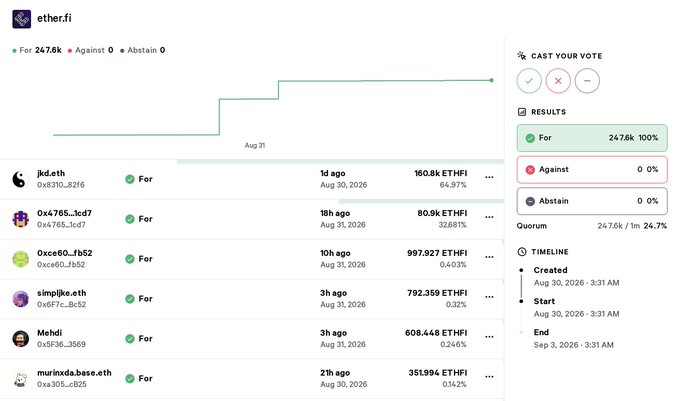The height and width of the screenshot is (401, 680).
Task: Click the For legend dot above chart
Action: [15, 51]
